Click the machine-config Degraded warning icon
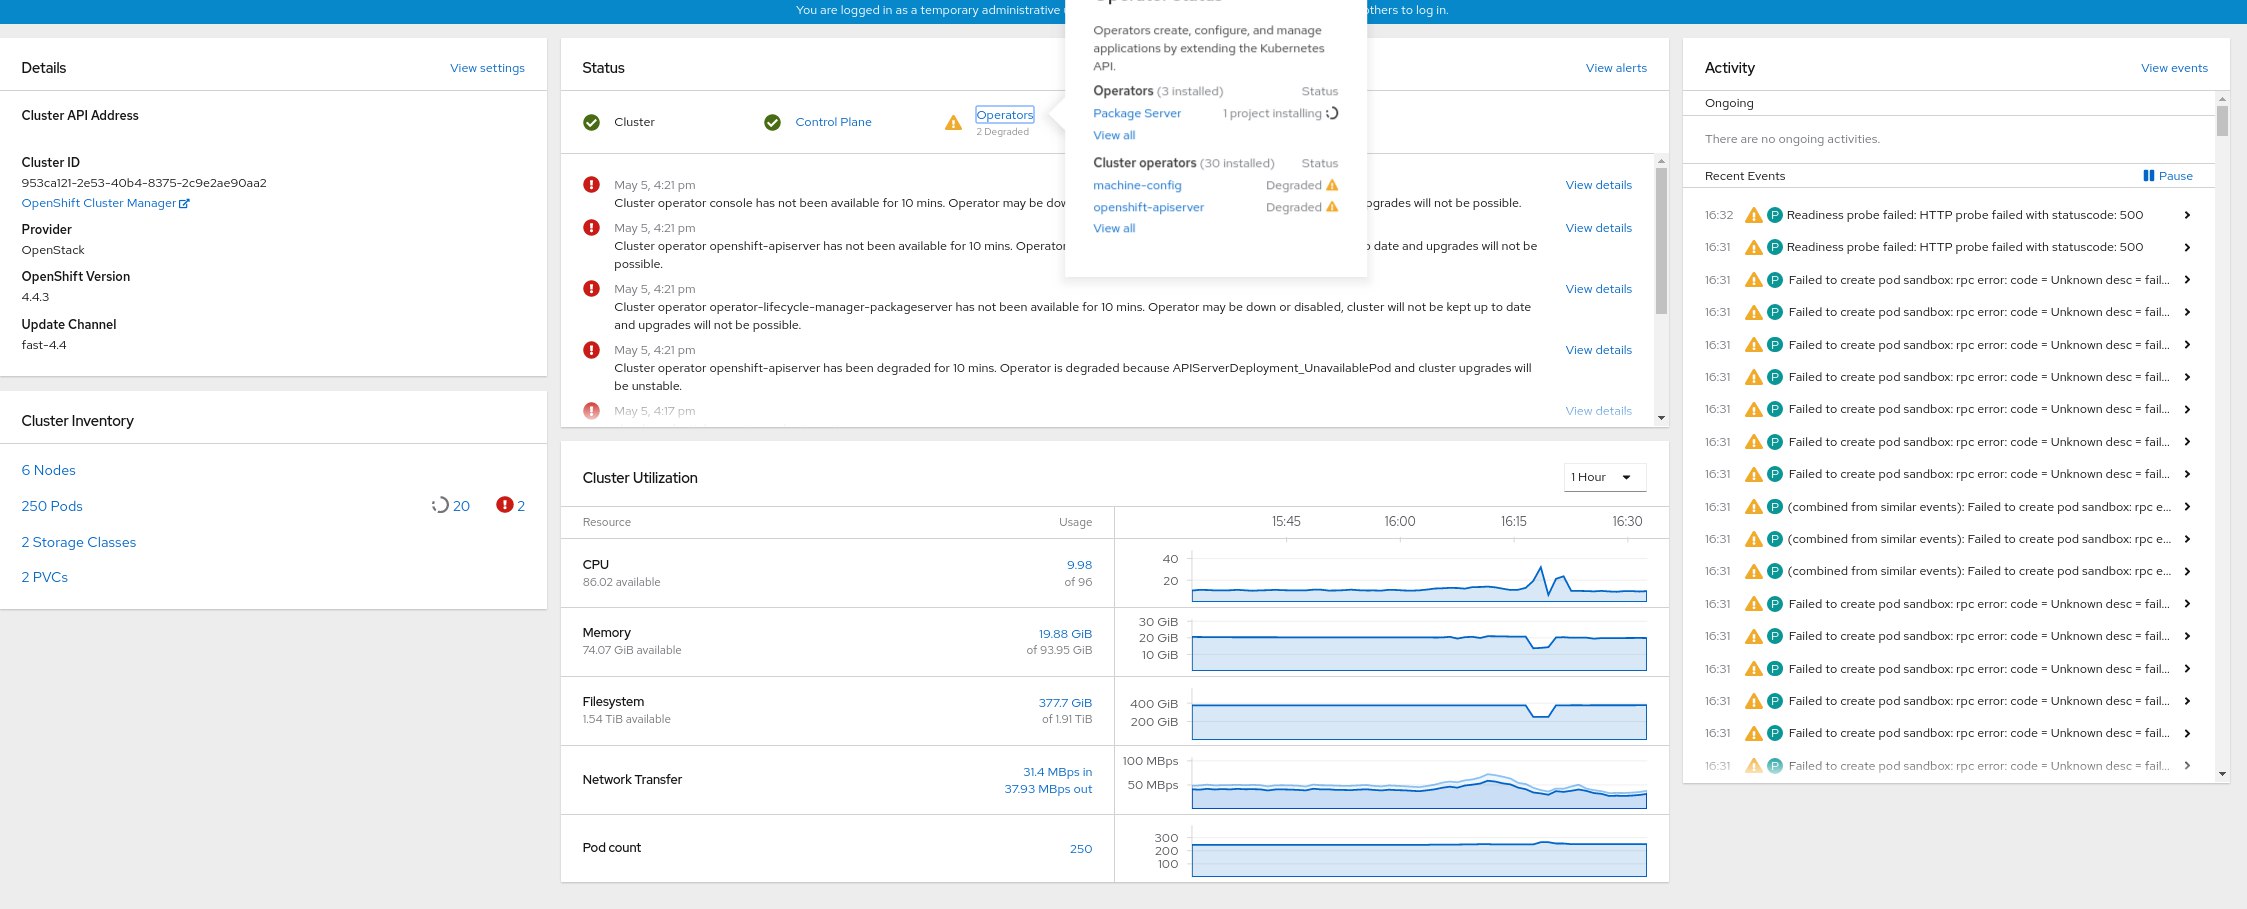Screen dimensions: 2247x909 click(x=1332, y=185)
